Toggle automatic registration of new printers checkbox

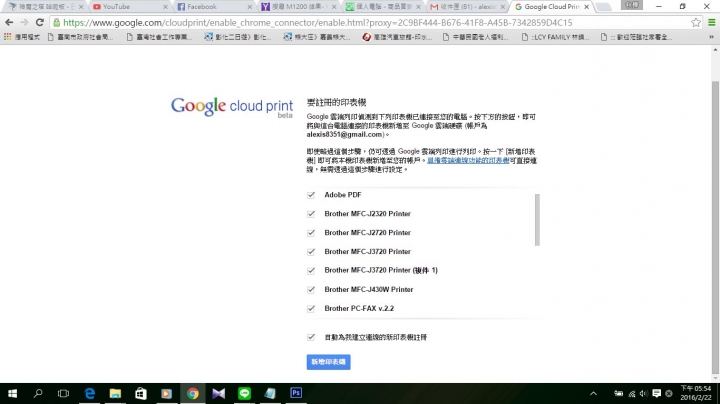coord(311,337)
